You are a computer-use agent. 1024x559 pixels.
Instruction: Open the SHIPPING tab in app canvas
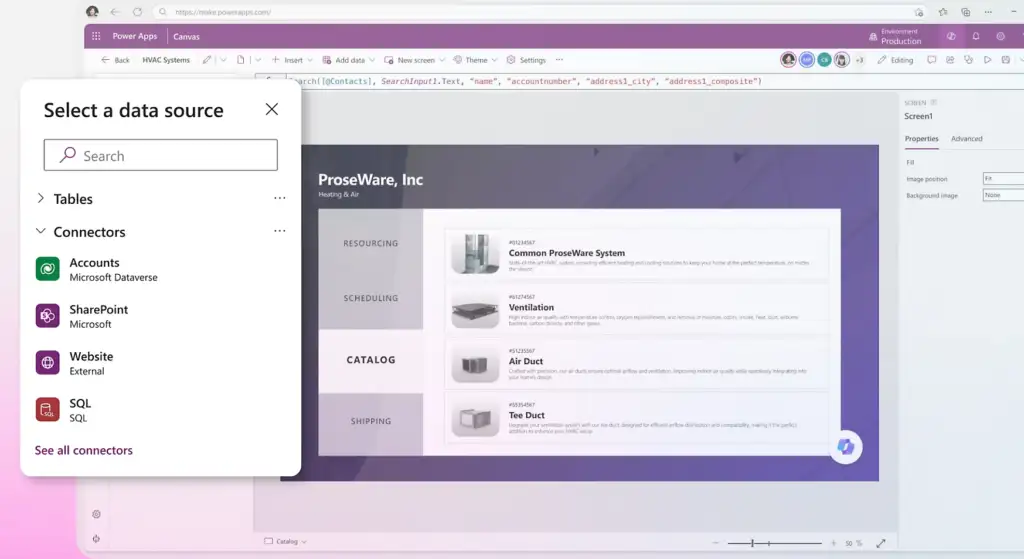(x=371, y=421)
